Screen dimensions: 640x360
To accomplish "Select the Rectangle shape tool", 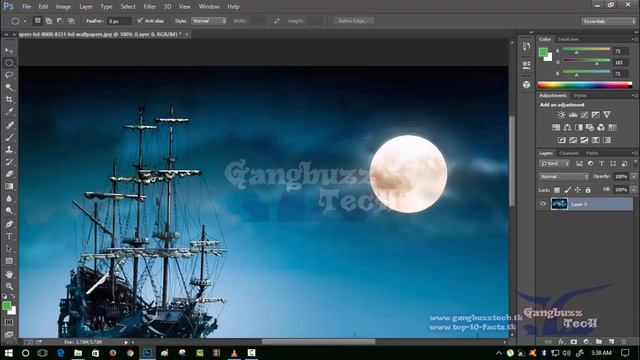I will click(x=9, y=261).
